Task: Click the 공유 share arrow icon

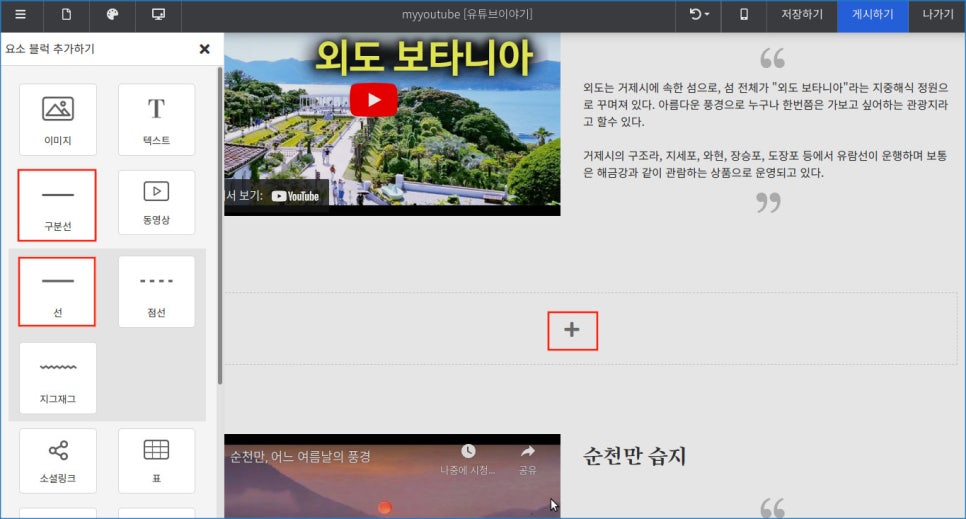Action: 527,452
